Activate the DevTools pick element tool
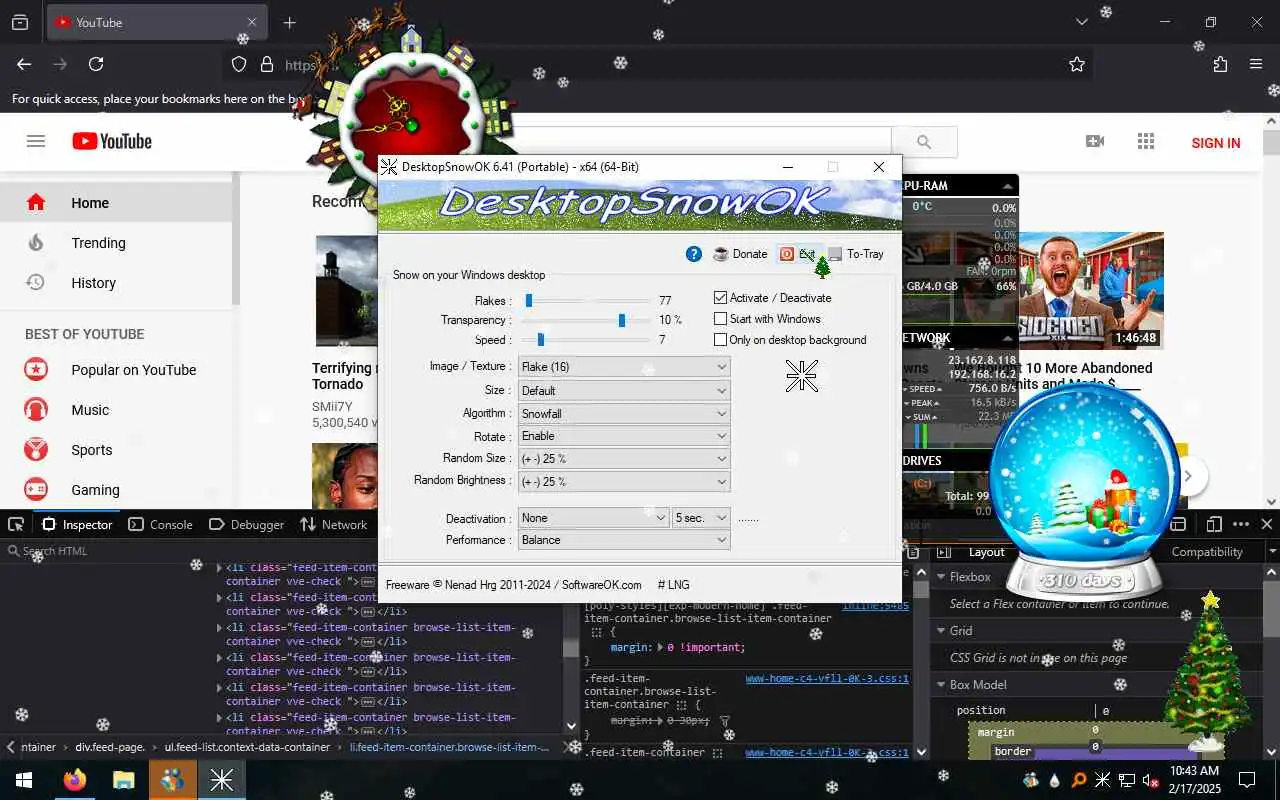 coord(16,524)
